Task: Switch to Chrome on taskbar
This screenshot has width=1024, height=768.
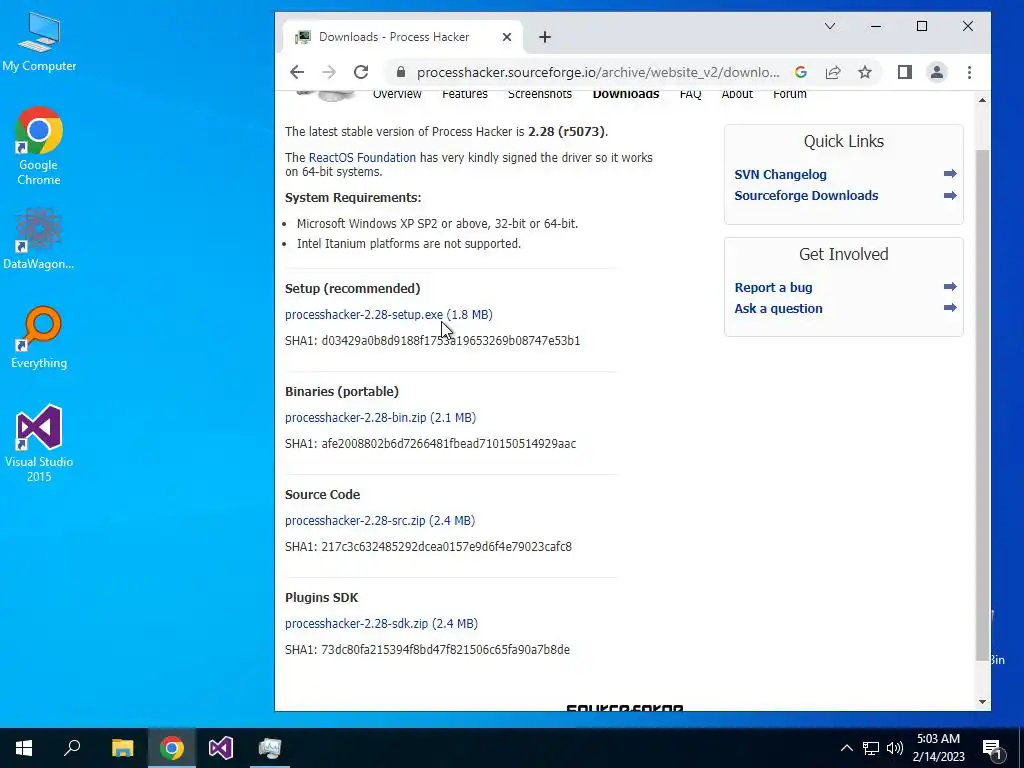Action: [172, 748]
